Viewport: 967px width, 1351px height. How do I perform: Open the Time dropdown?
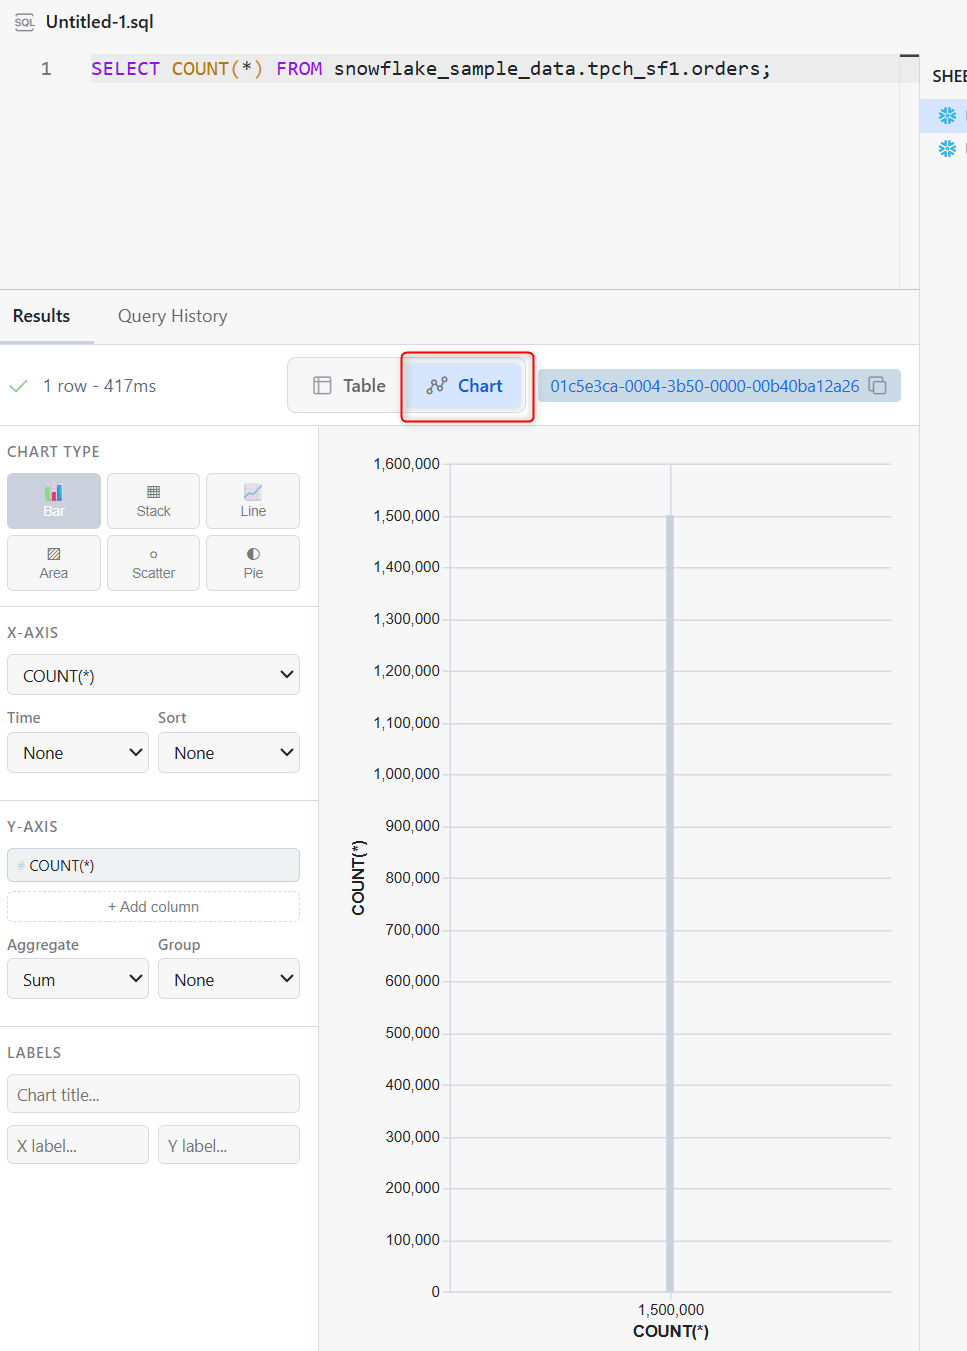pyautogui.click(x=78, y=753)
